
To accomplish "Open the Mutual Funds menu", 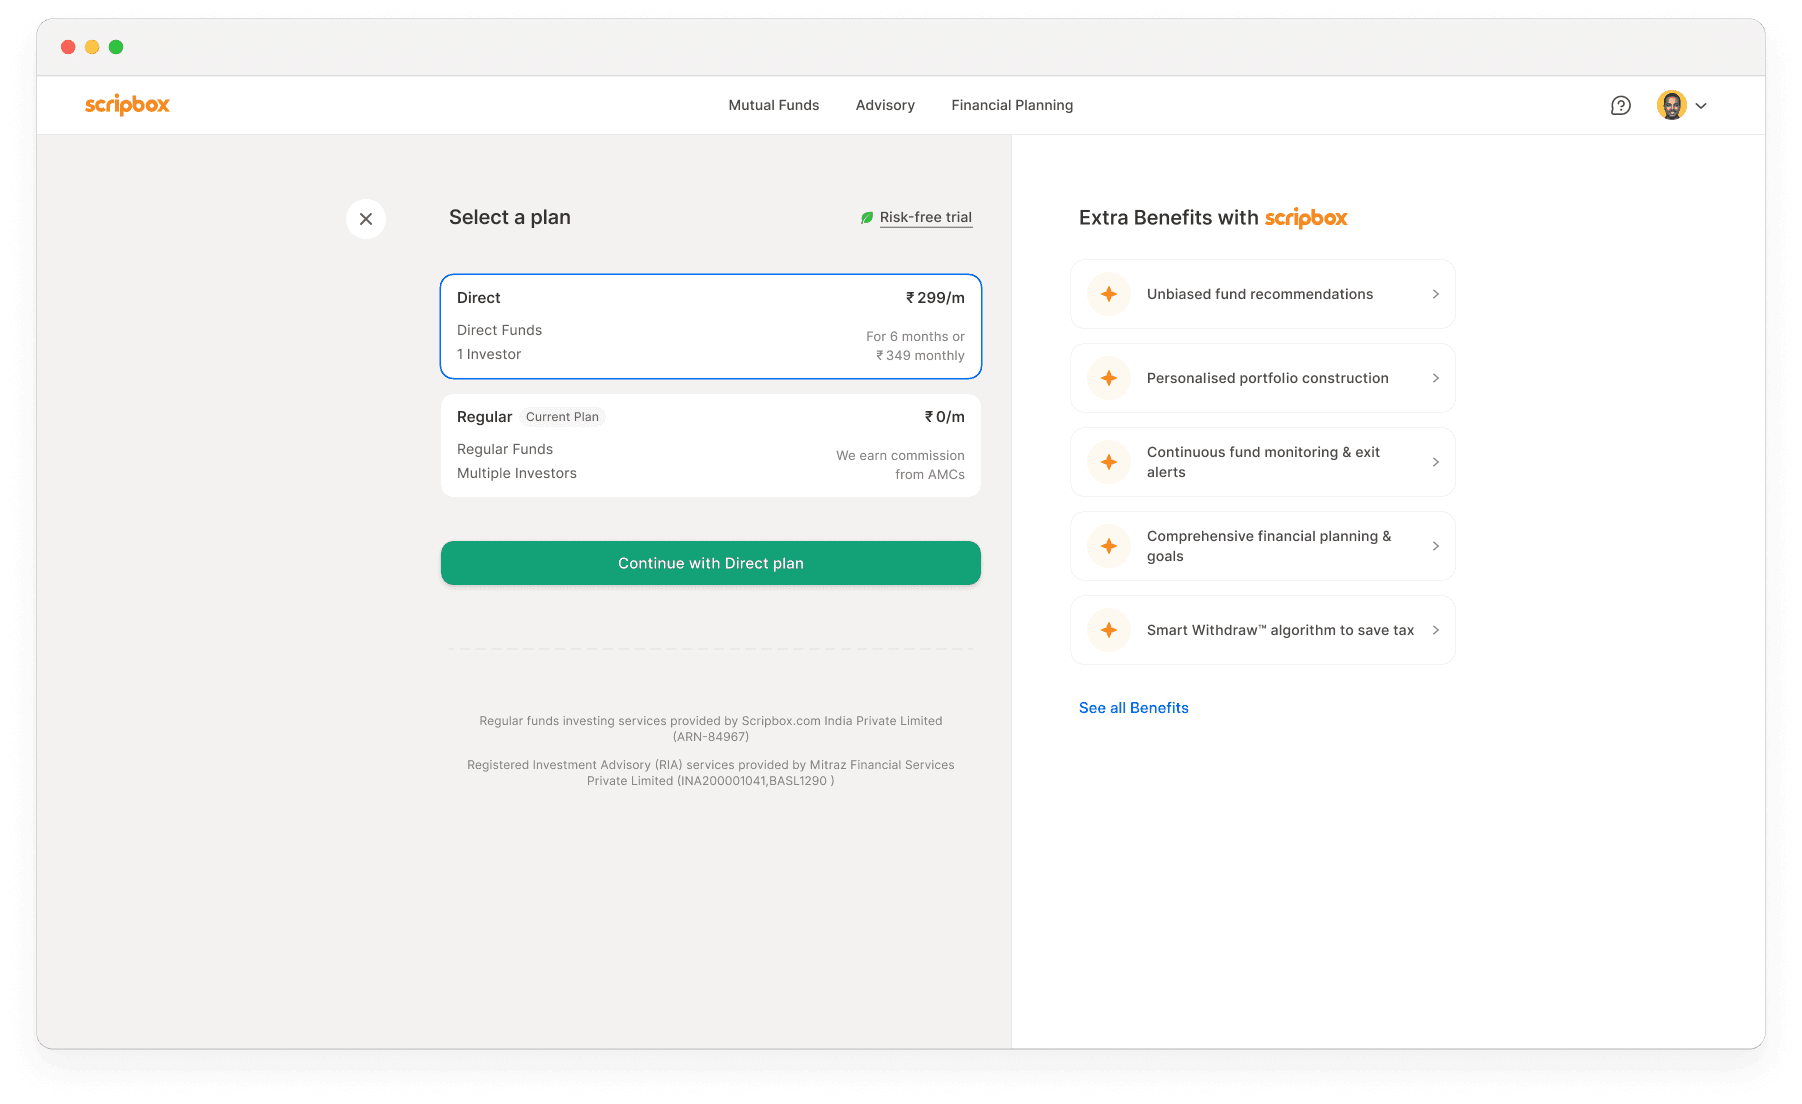I will pyautogui.click(x=774, y=105).
